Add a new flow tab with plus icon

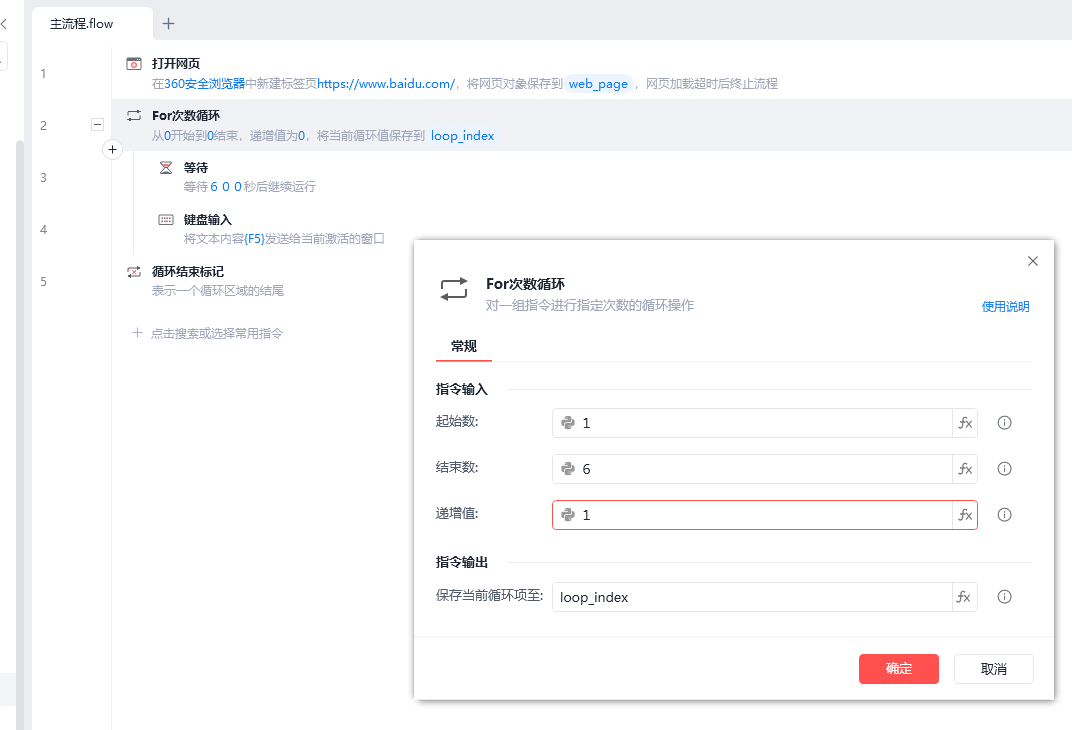click(x=168, y=23)
